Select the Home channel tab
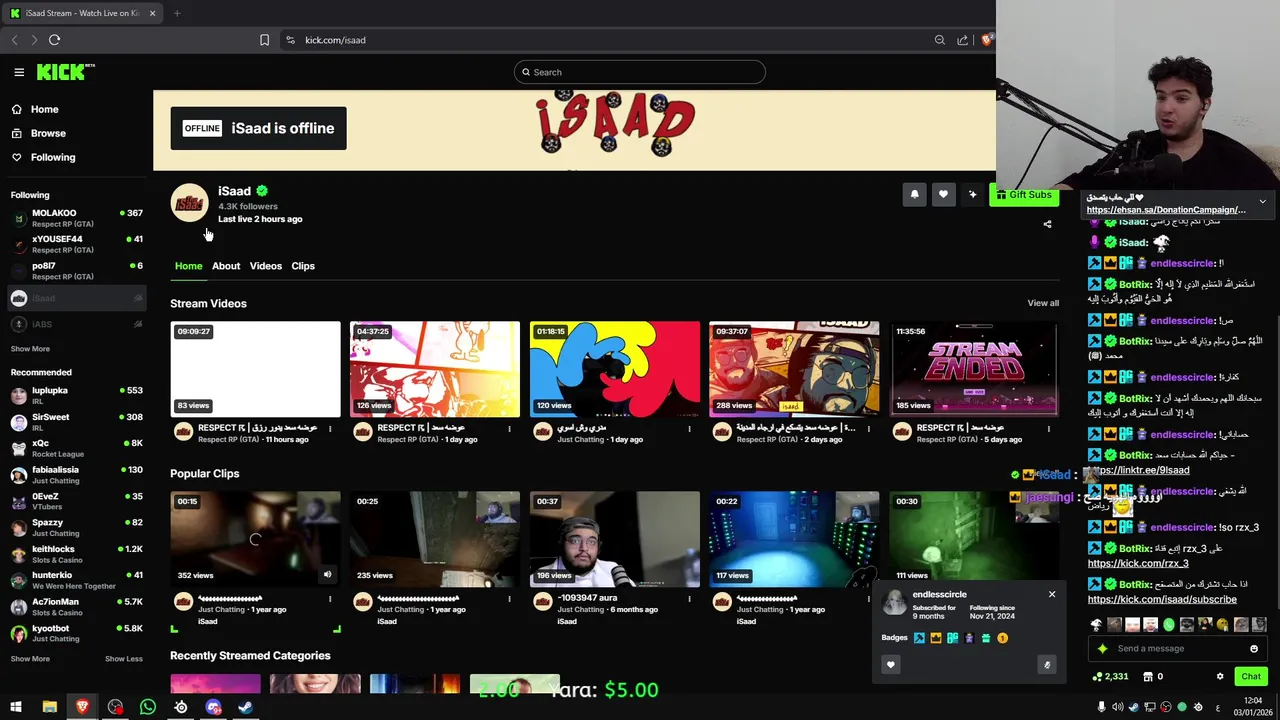The width and height of the screenshot is (1280, 720). (x=188, y=266)
